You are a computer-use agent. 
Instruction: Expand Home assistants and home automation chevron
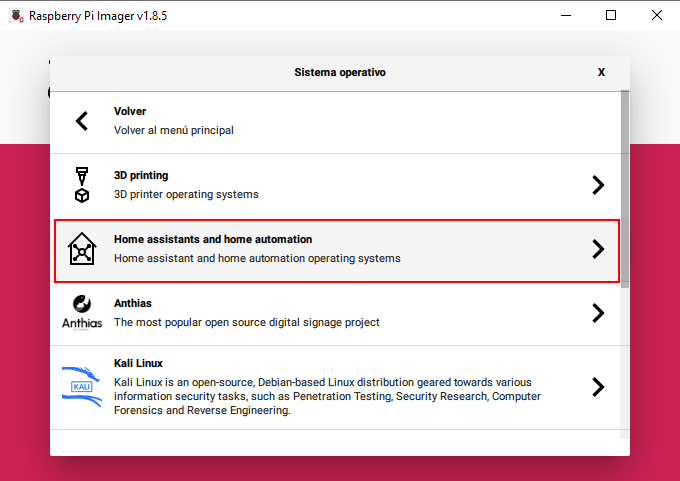coord(598,249)
